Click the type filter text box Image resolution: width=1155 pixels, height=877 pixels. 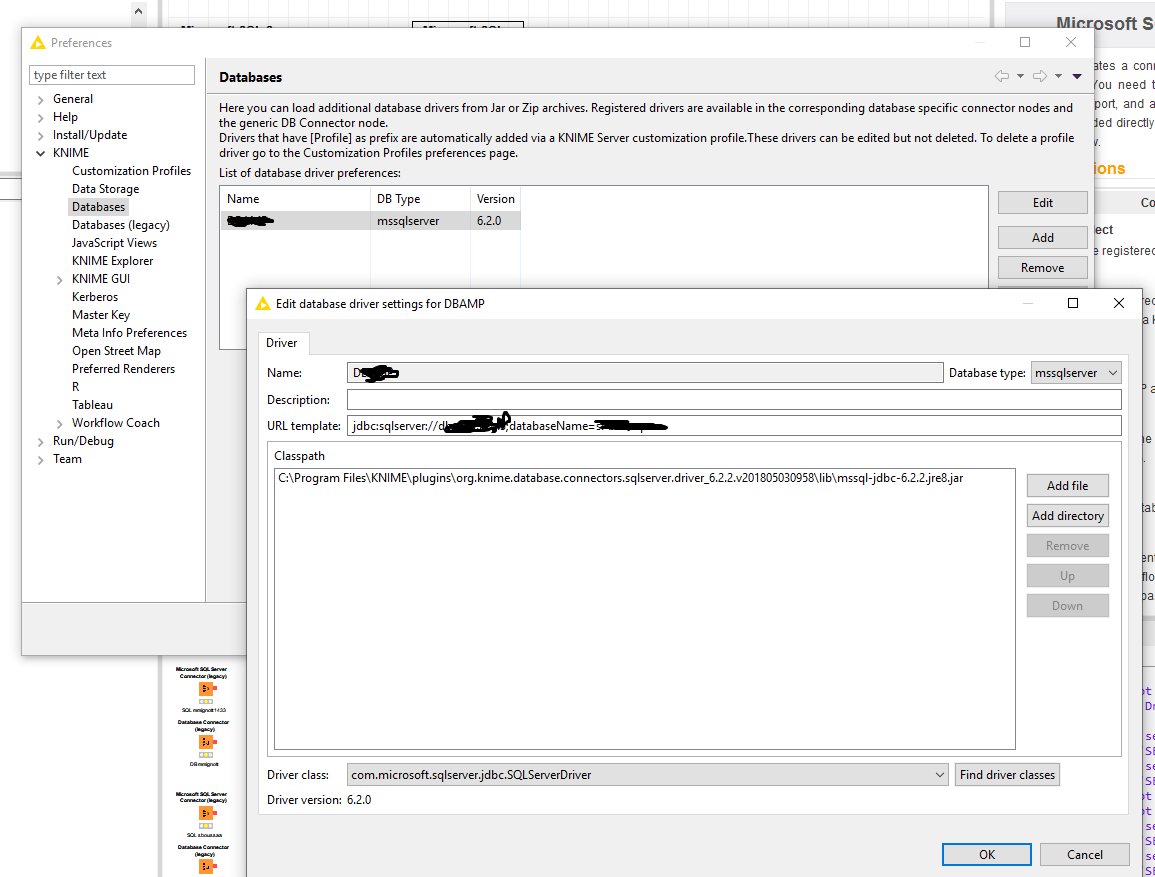click(x=111, y=75)
